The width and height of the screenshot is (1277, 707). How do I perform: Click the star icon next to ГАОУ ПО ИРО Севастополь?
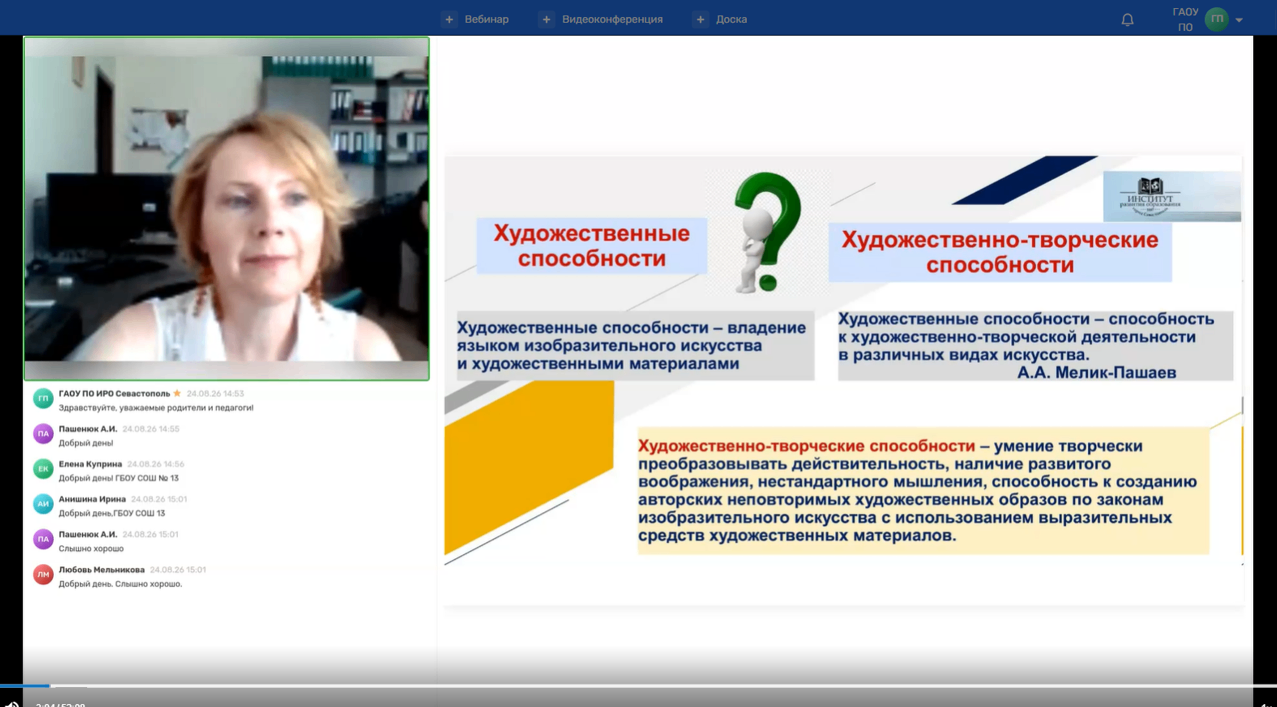177,393
